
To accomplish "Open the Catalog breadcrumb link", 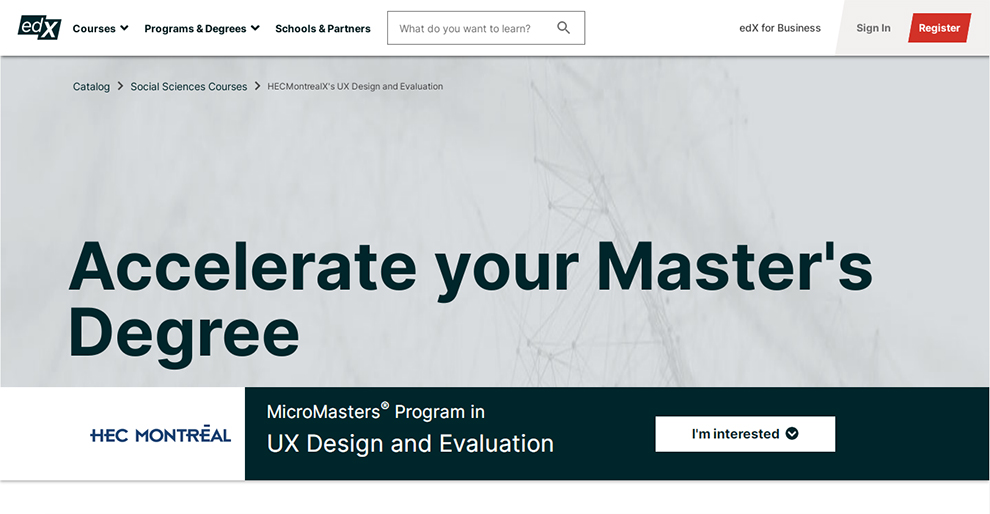I will point(91,87).
